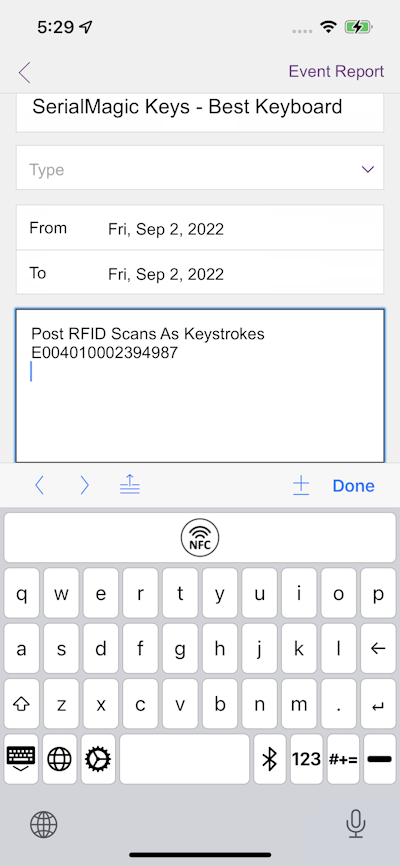Tap the Bluetooth key on keyboard
The width and height of the screenshot is (400, 866).
click(x=269, y=759)
